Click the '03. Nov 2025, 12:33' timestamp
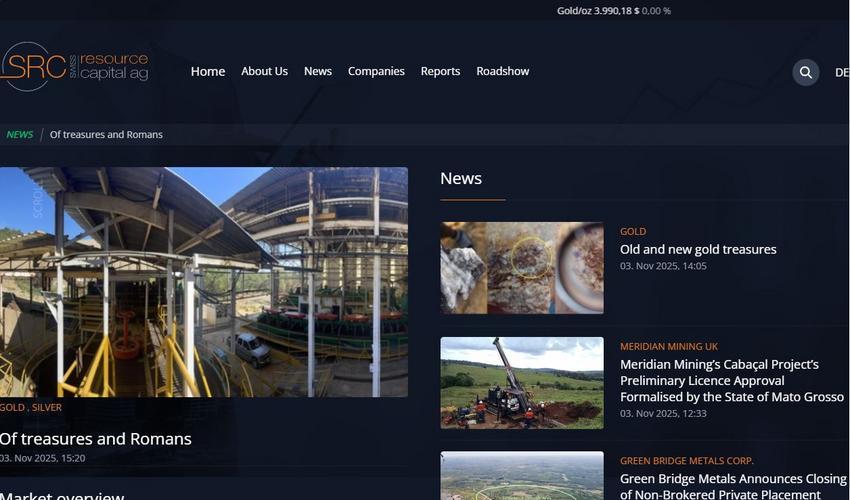The image size is (850, 500). 664,414
